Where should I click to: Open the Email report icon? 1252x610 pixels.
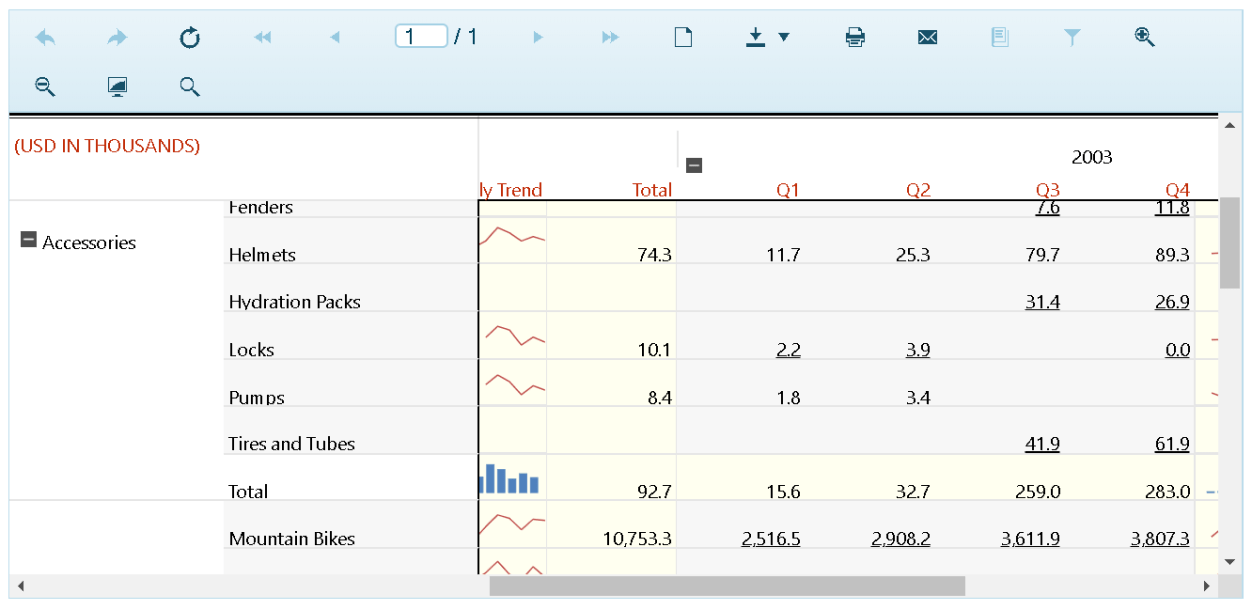pyautogui.click(x=927, y=36)
